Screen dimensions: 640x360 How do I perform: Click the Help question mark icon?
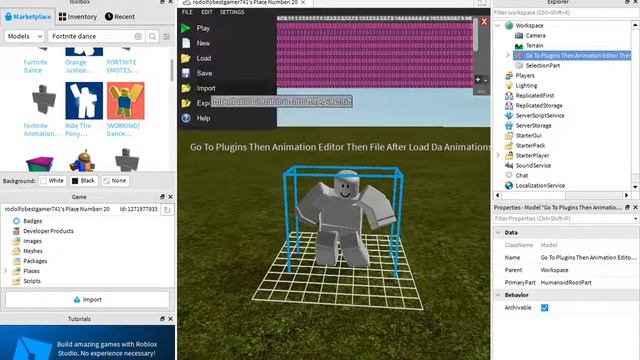[x=186, y=118]
